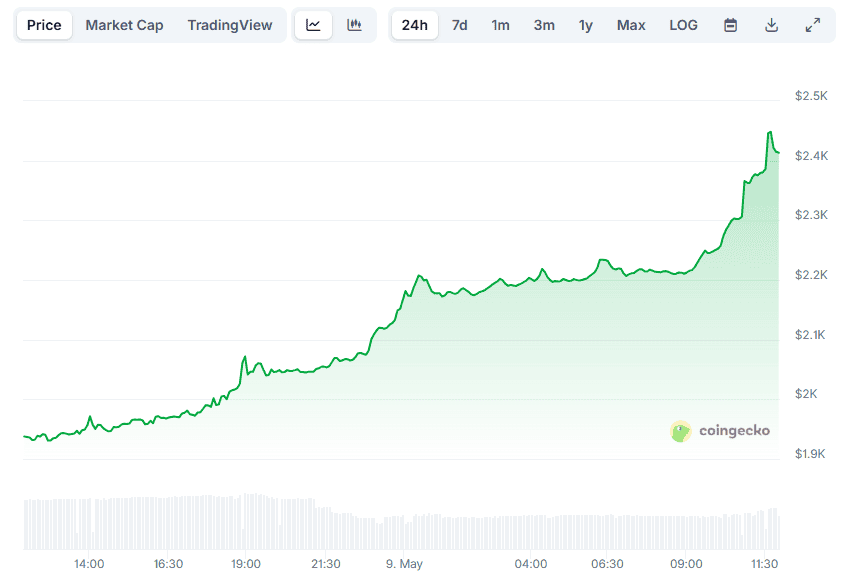Choose the 3m time range
Image resolution: width=842 pixels, height=582 pixels.
pyautogui.click(x=544, y=25)
